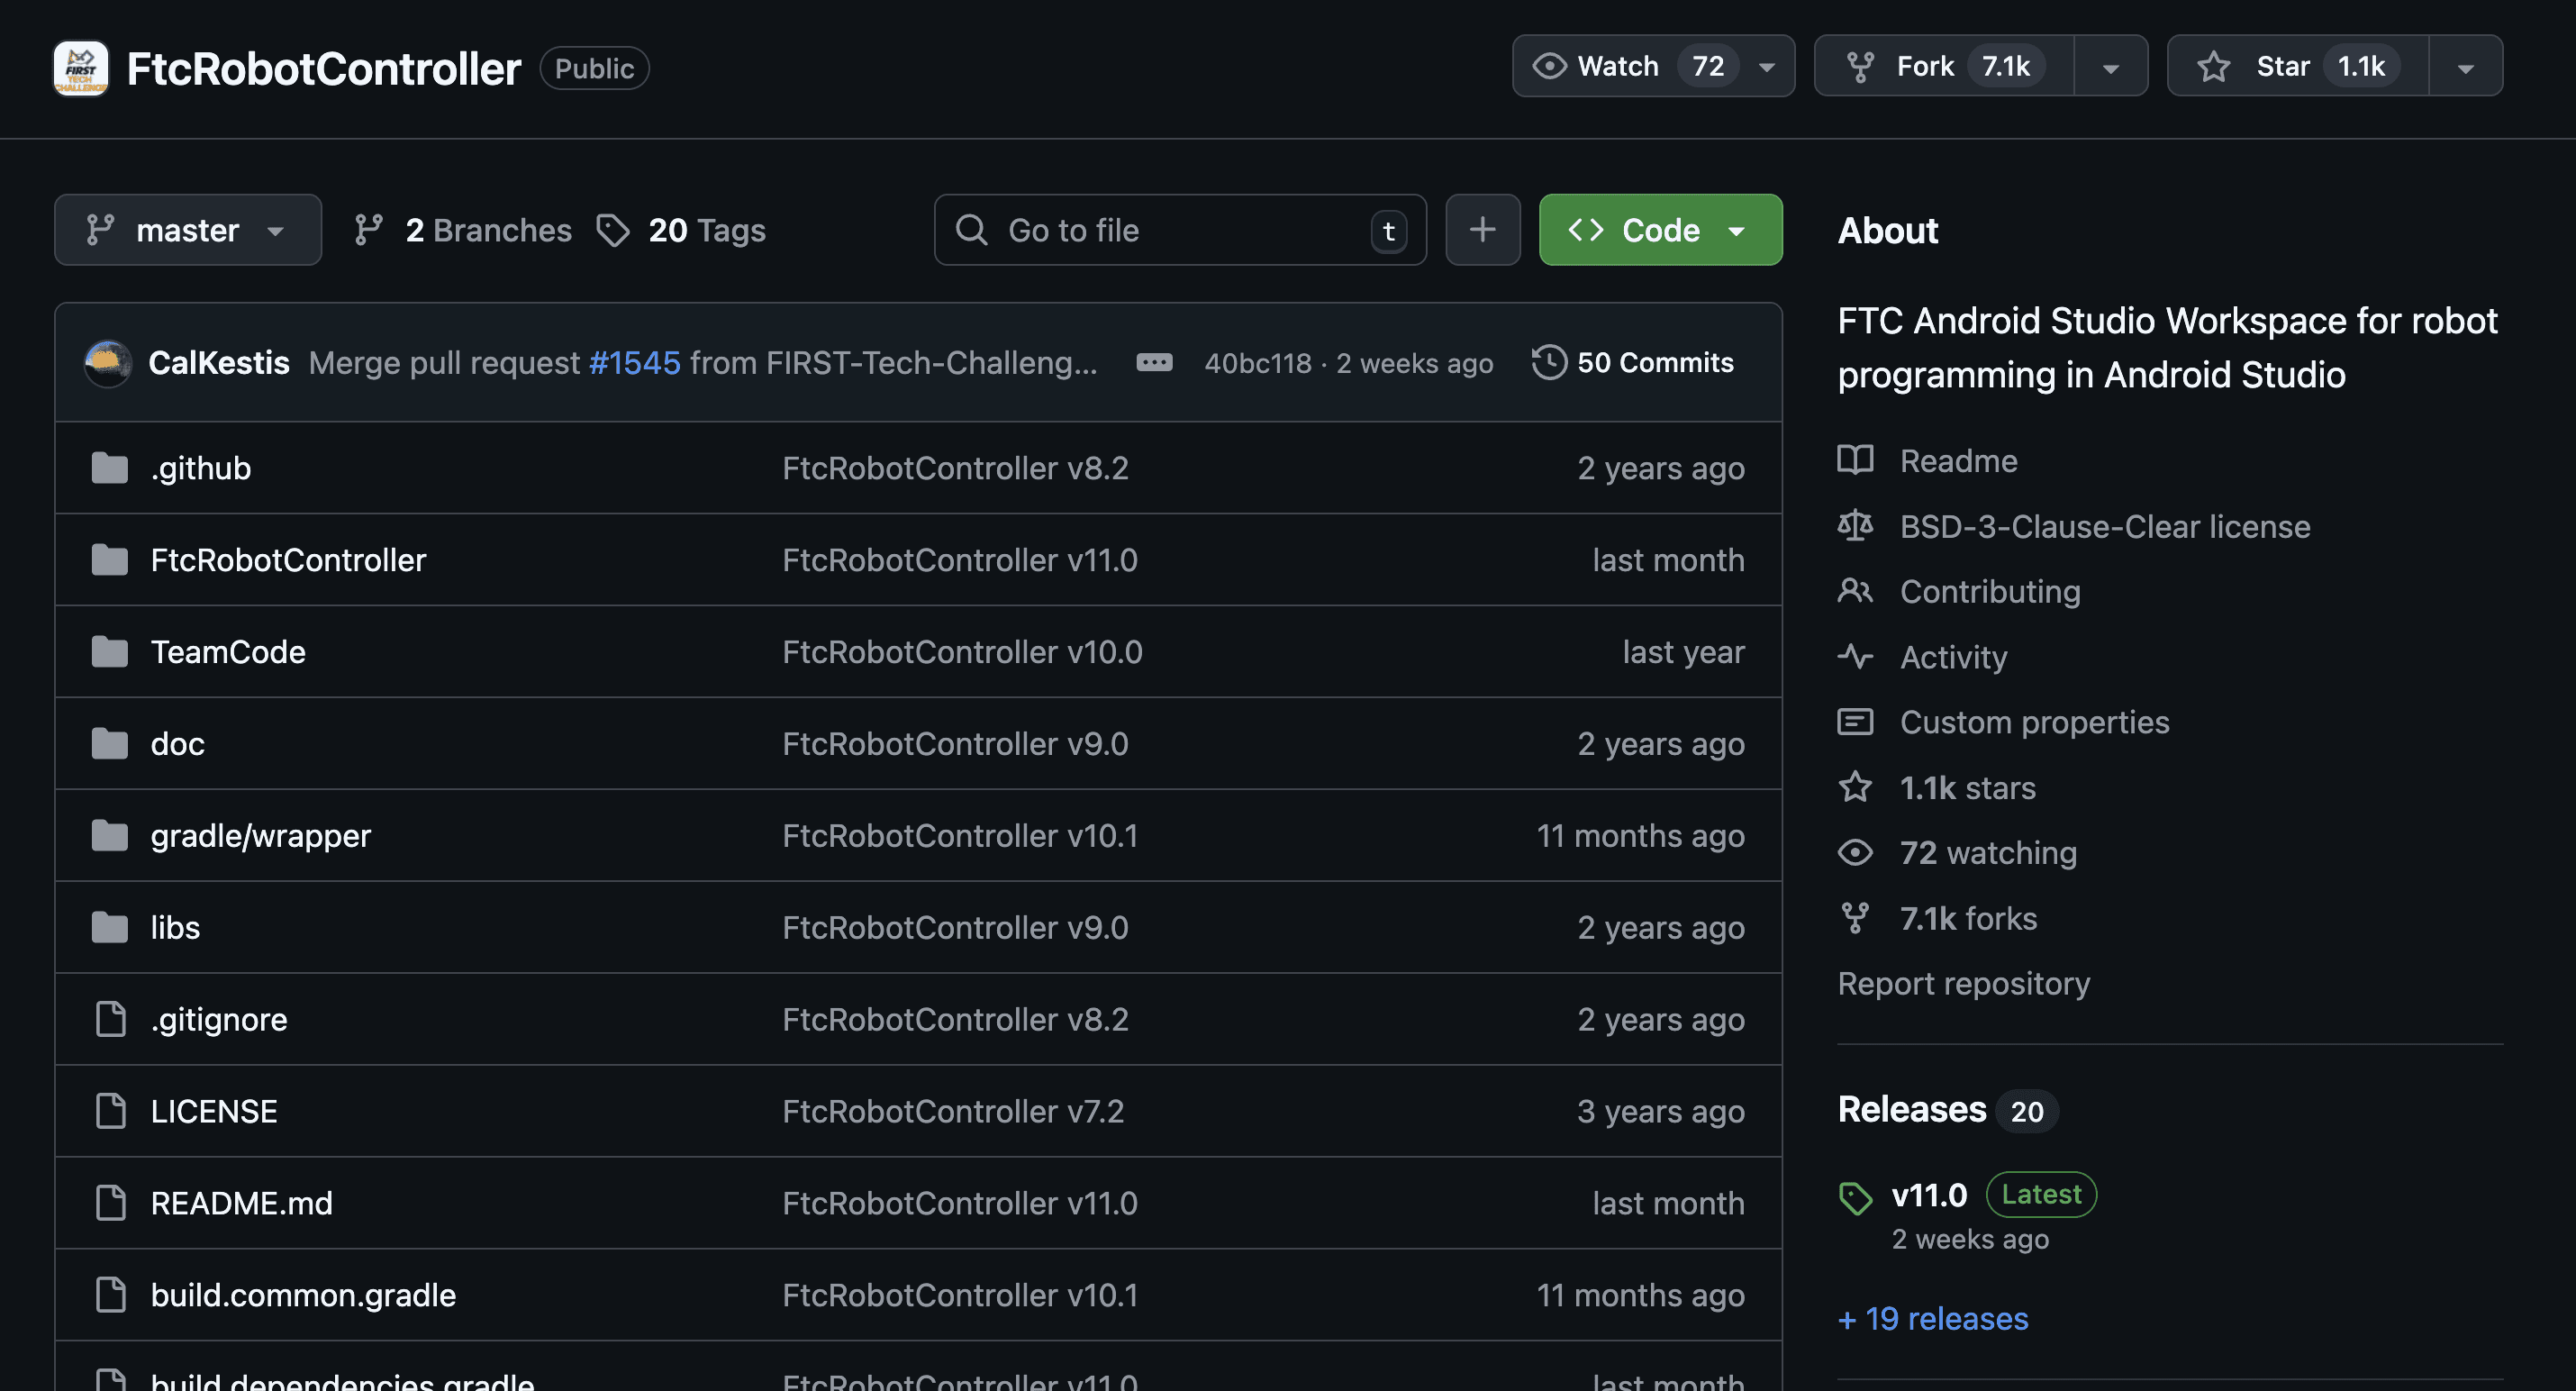Open the + 19 releases link
The image size is (2576, 1391).
(1932, 1319)
